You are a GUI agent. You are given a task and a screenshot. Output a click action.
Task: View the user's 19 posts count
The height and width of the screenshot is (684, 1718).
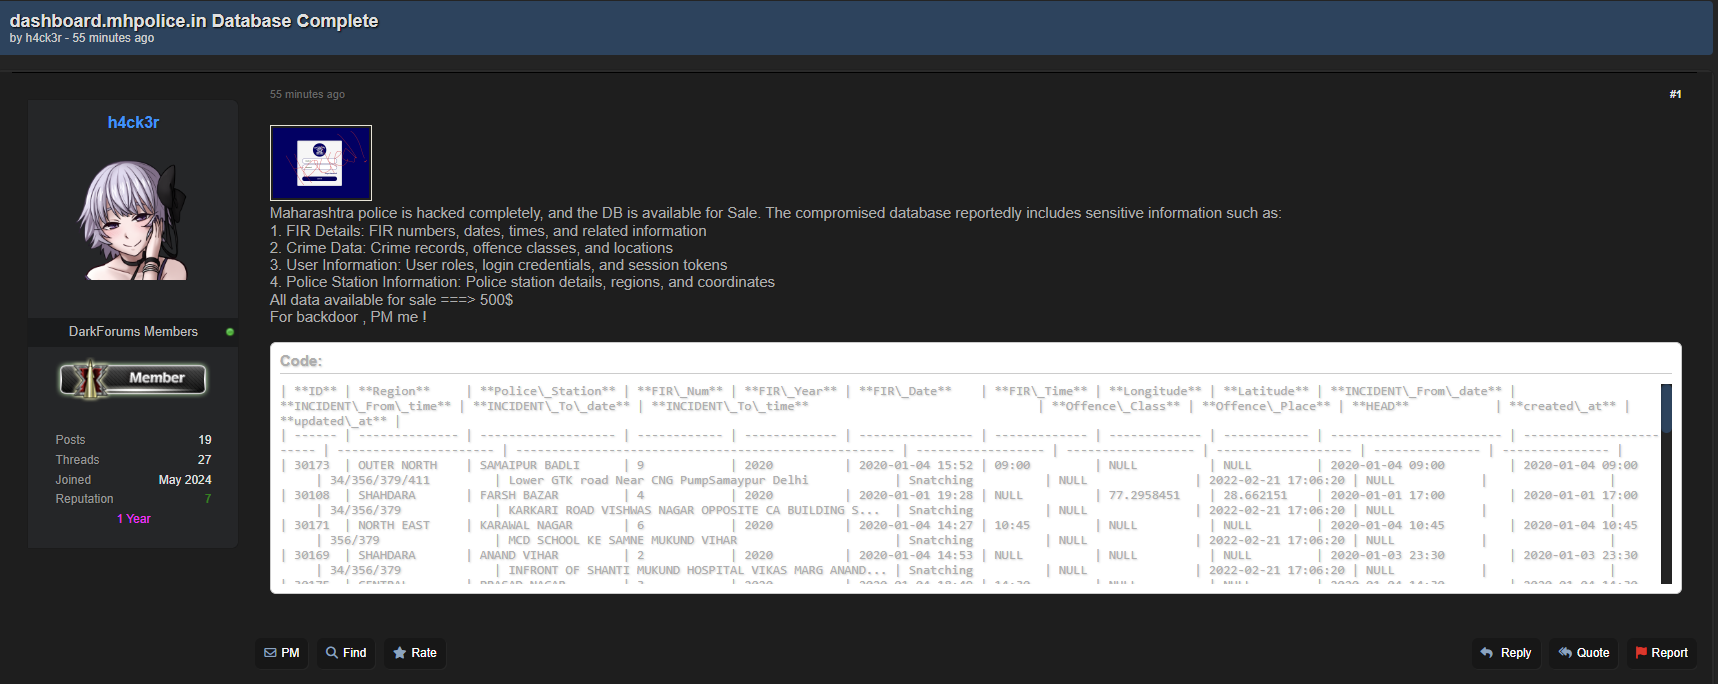click(x=205, y=440)
